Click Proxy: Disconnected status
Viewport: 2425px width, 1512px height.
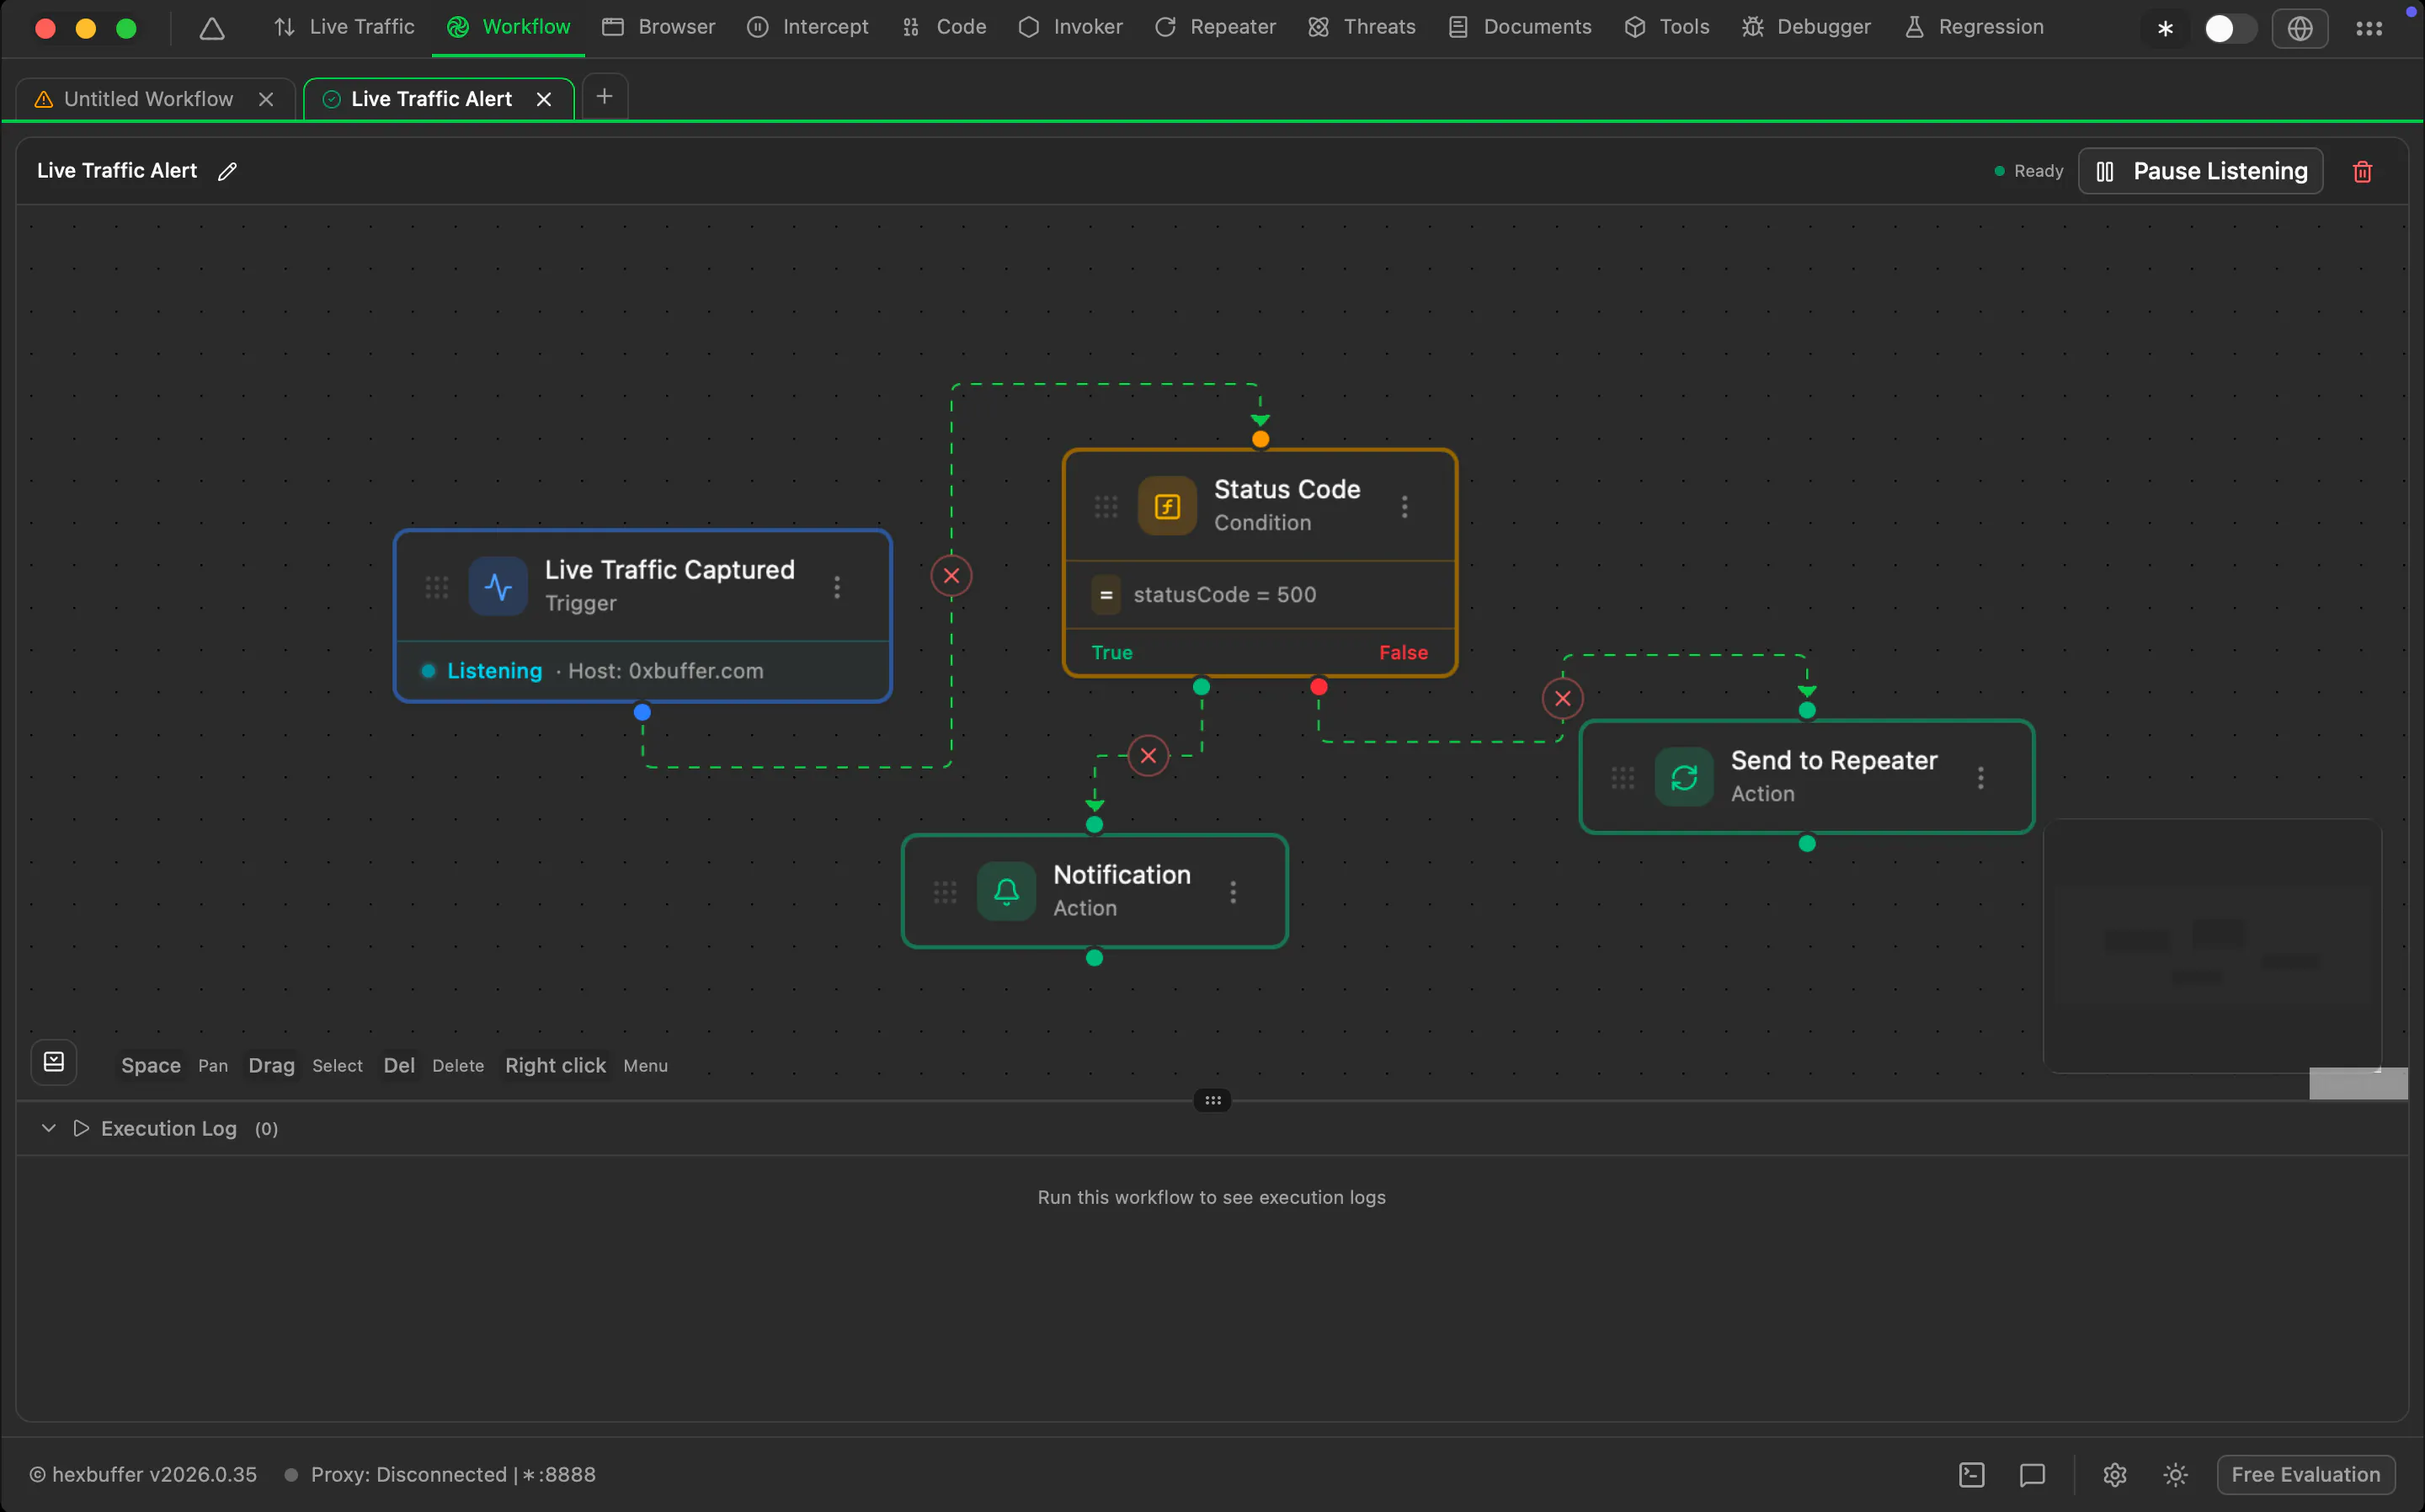440,1475
